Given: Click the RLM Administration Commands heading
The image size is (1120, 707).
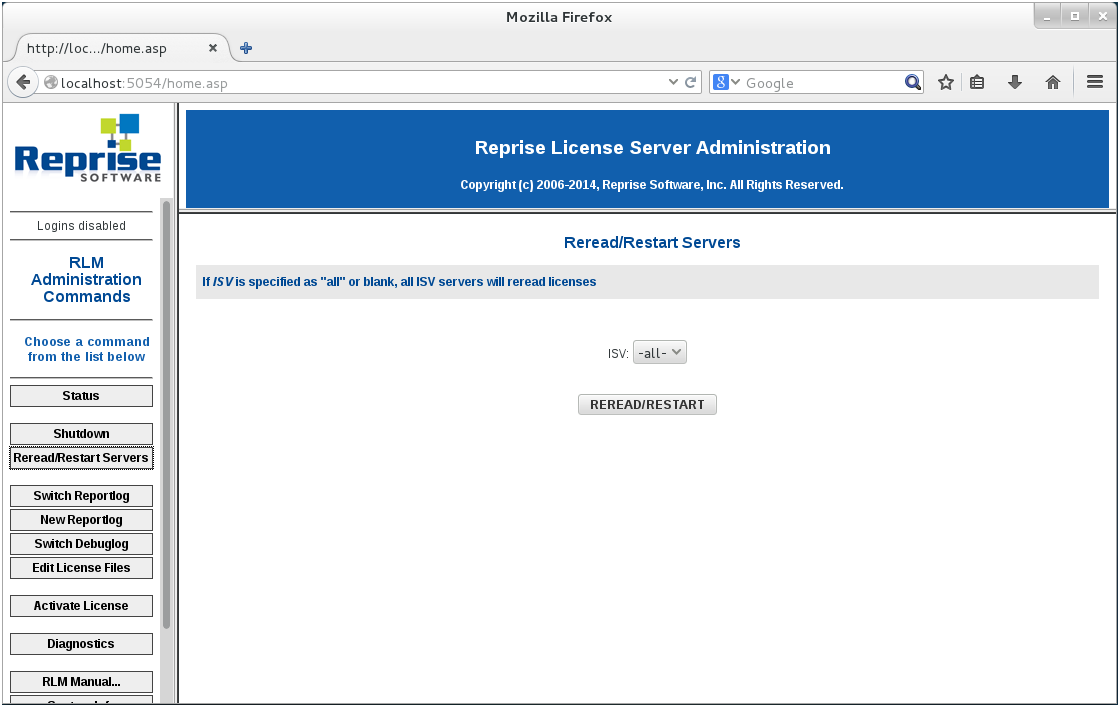Looking at the screenshot, I should pos(86,279).
